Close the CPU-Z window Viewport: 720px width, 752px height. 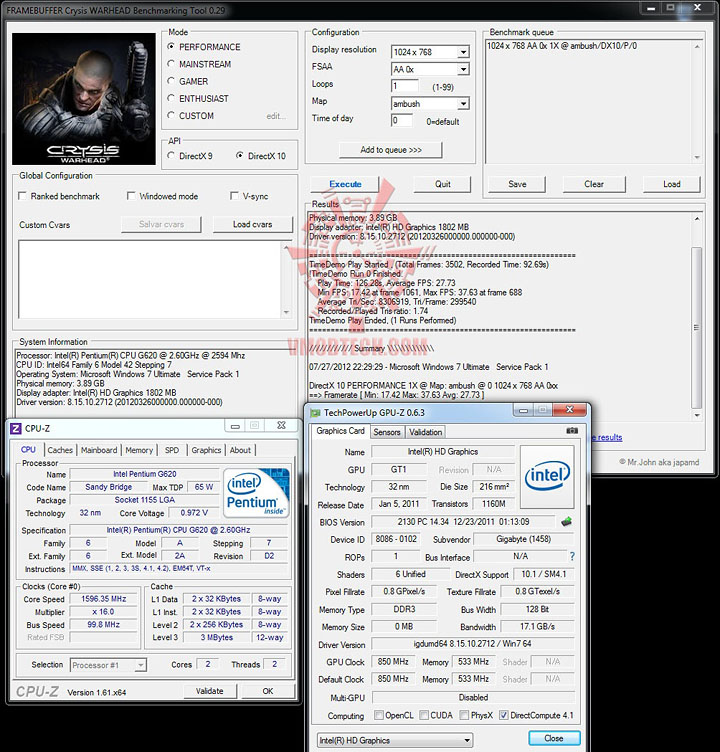[282, 425]
